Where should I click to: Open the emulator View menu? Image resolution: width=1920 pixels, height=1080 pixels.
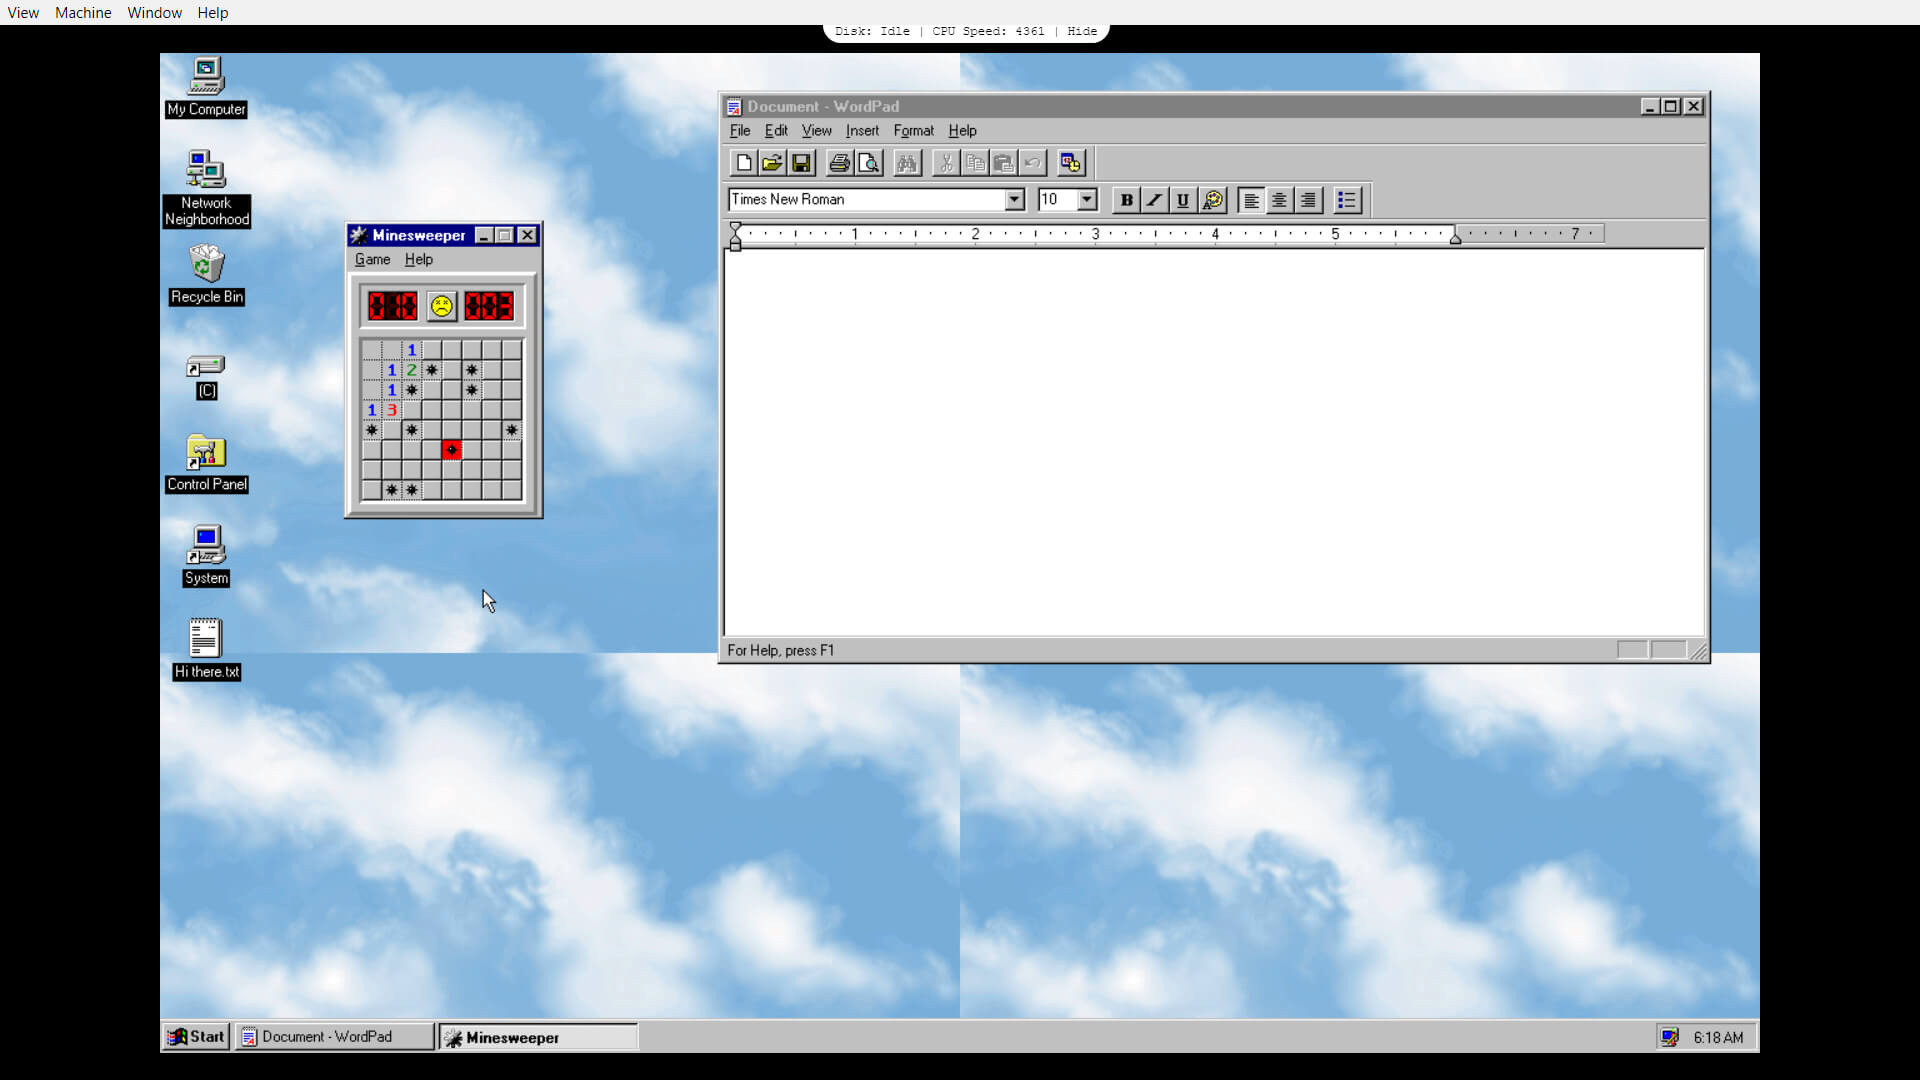tap(23, 13)
